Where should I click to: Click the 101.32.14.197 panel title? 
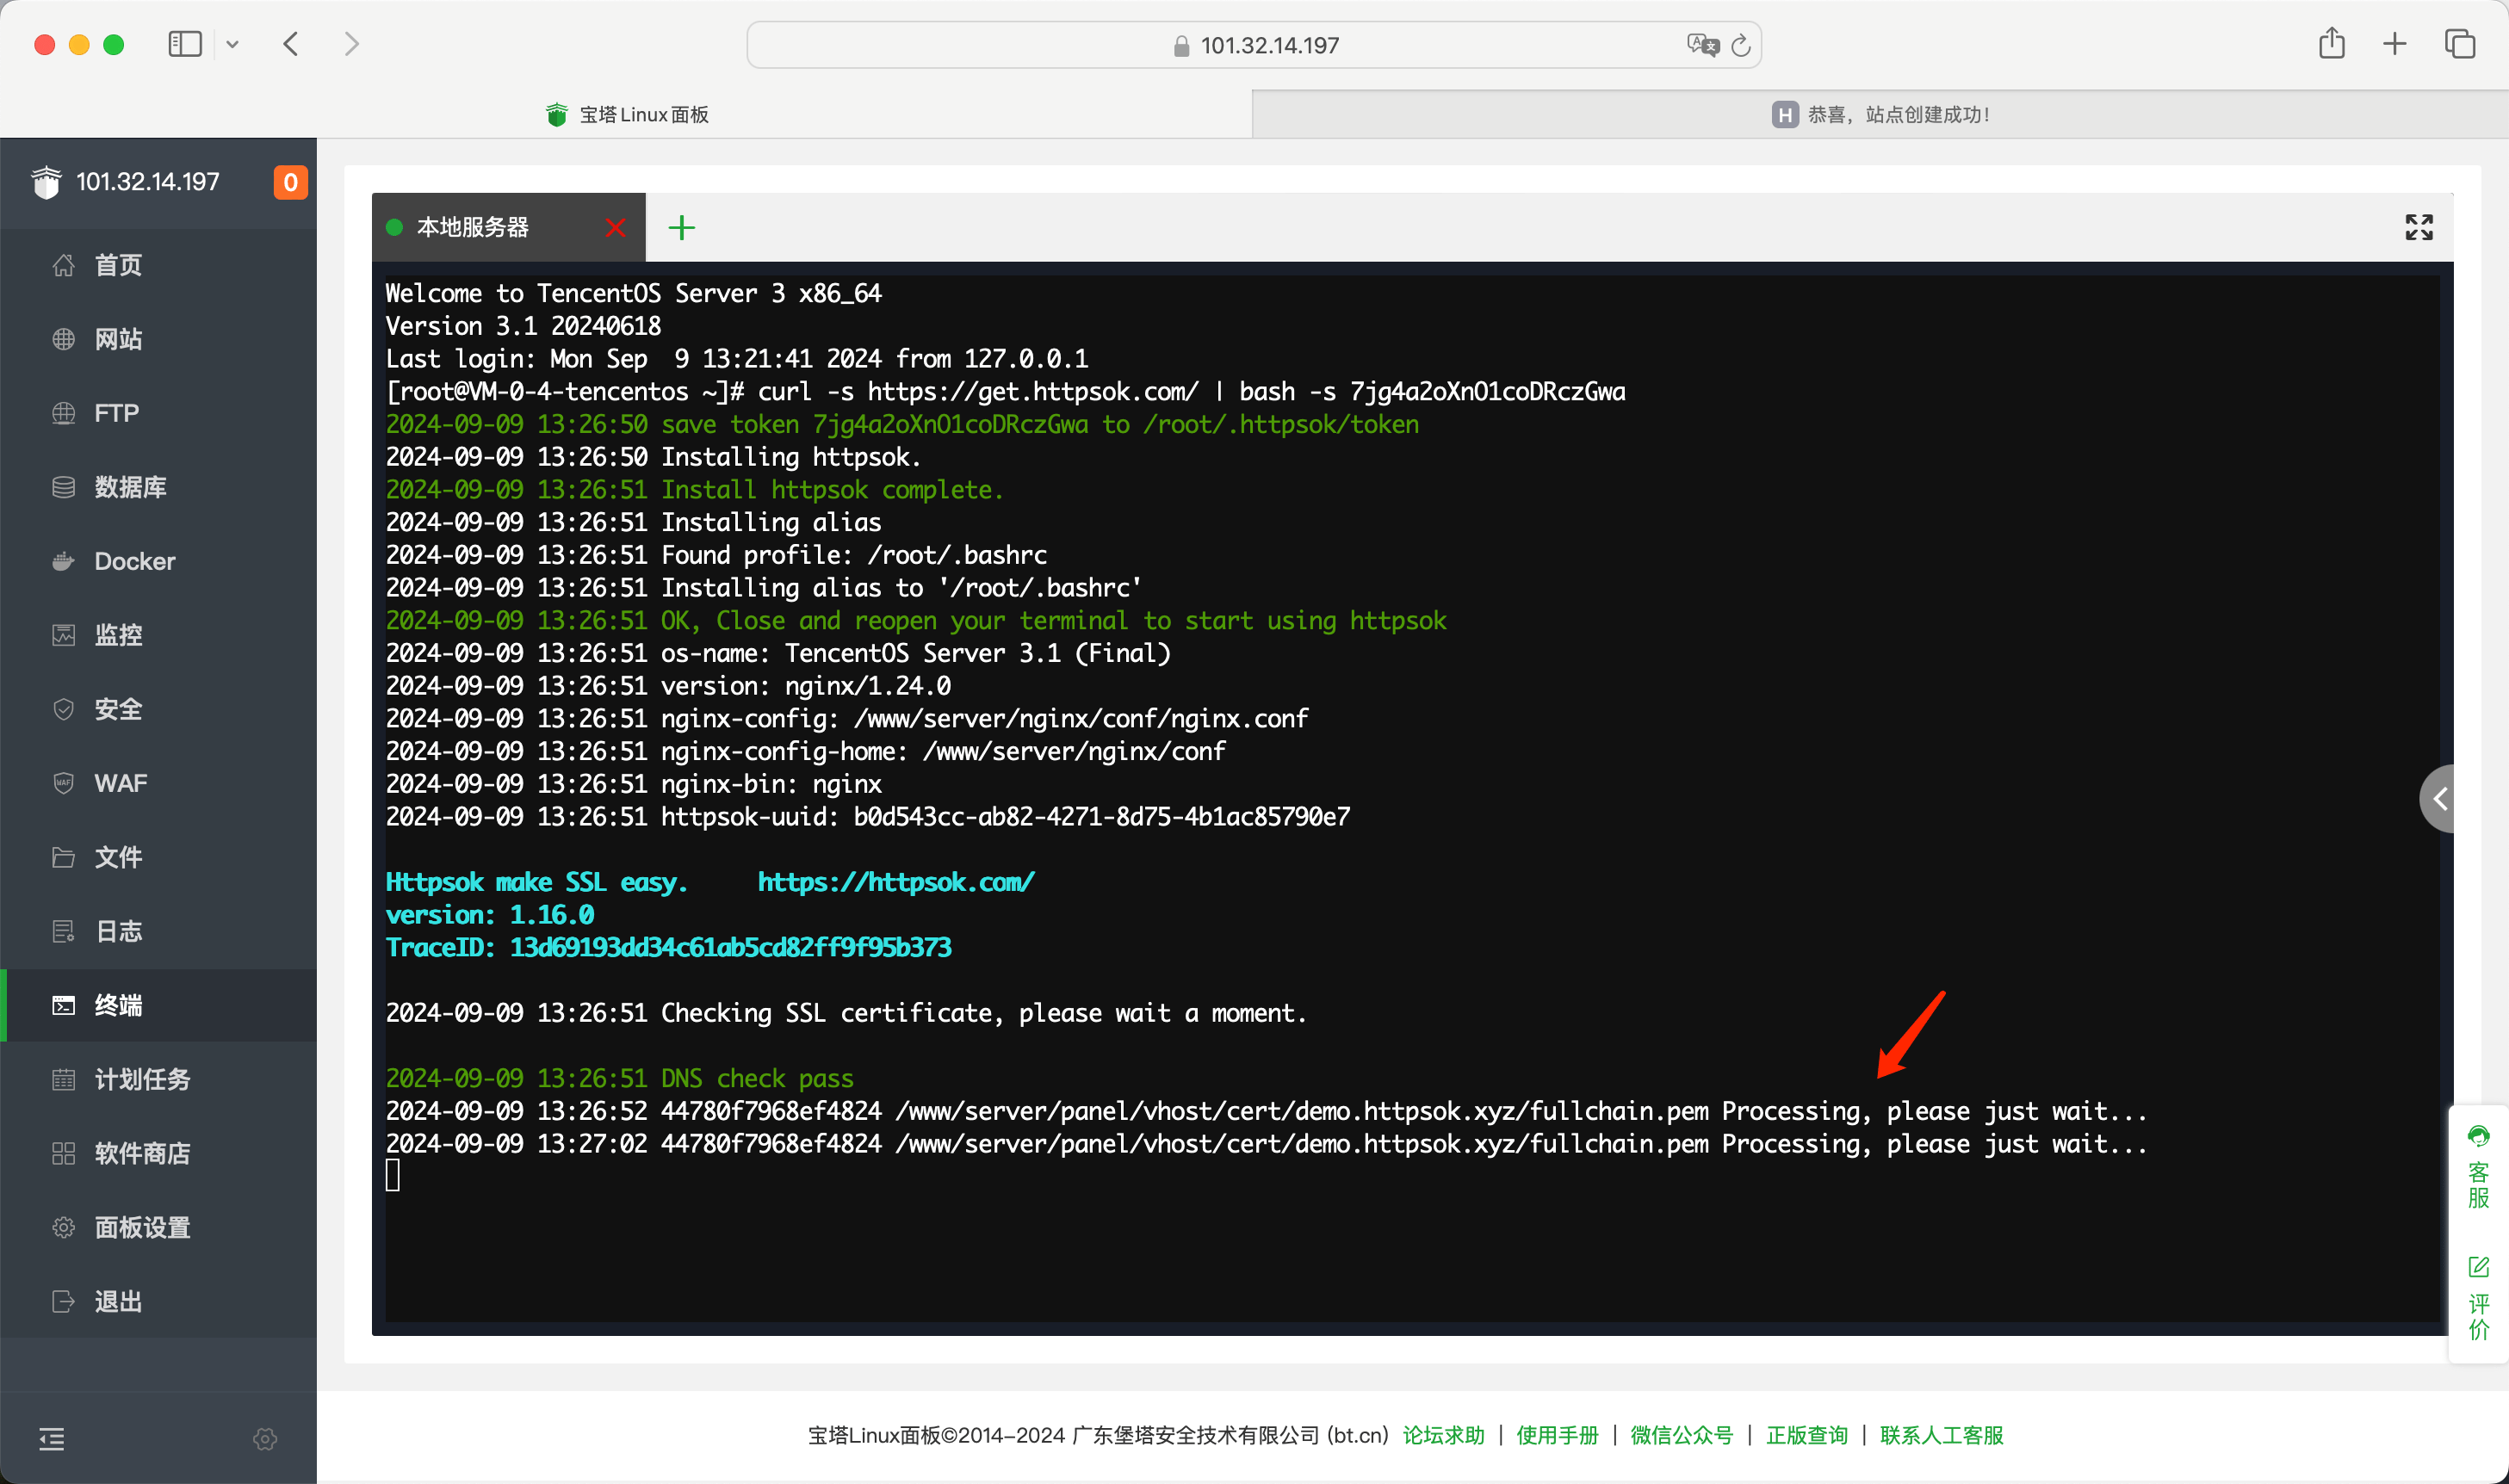pos(147,182)
